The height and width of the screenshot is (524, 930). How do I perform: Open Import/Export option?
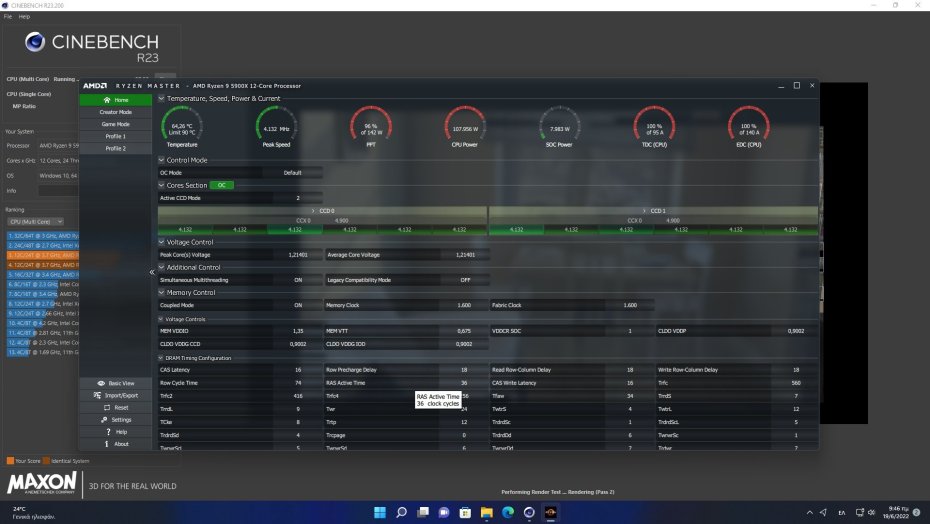tap(116, 395)
